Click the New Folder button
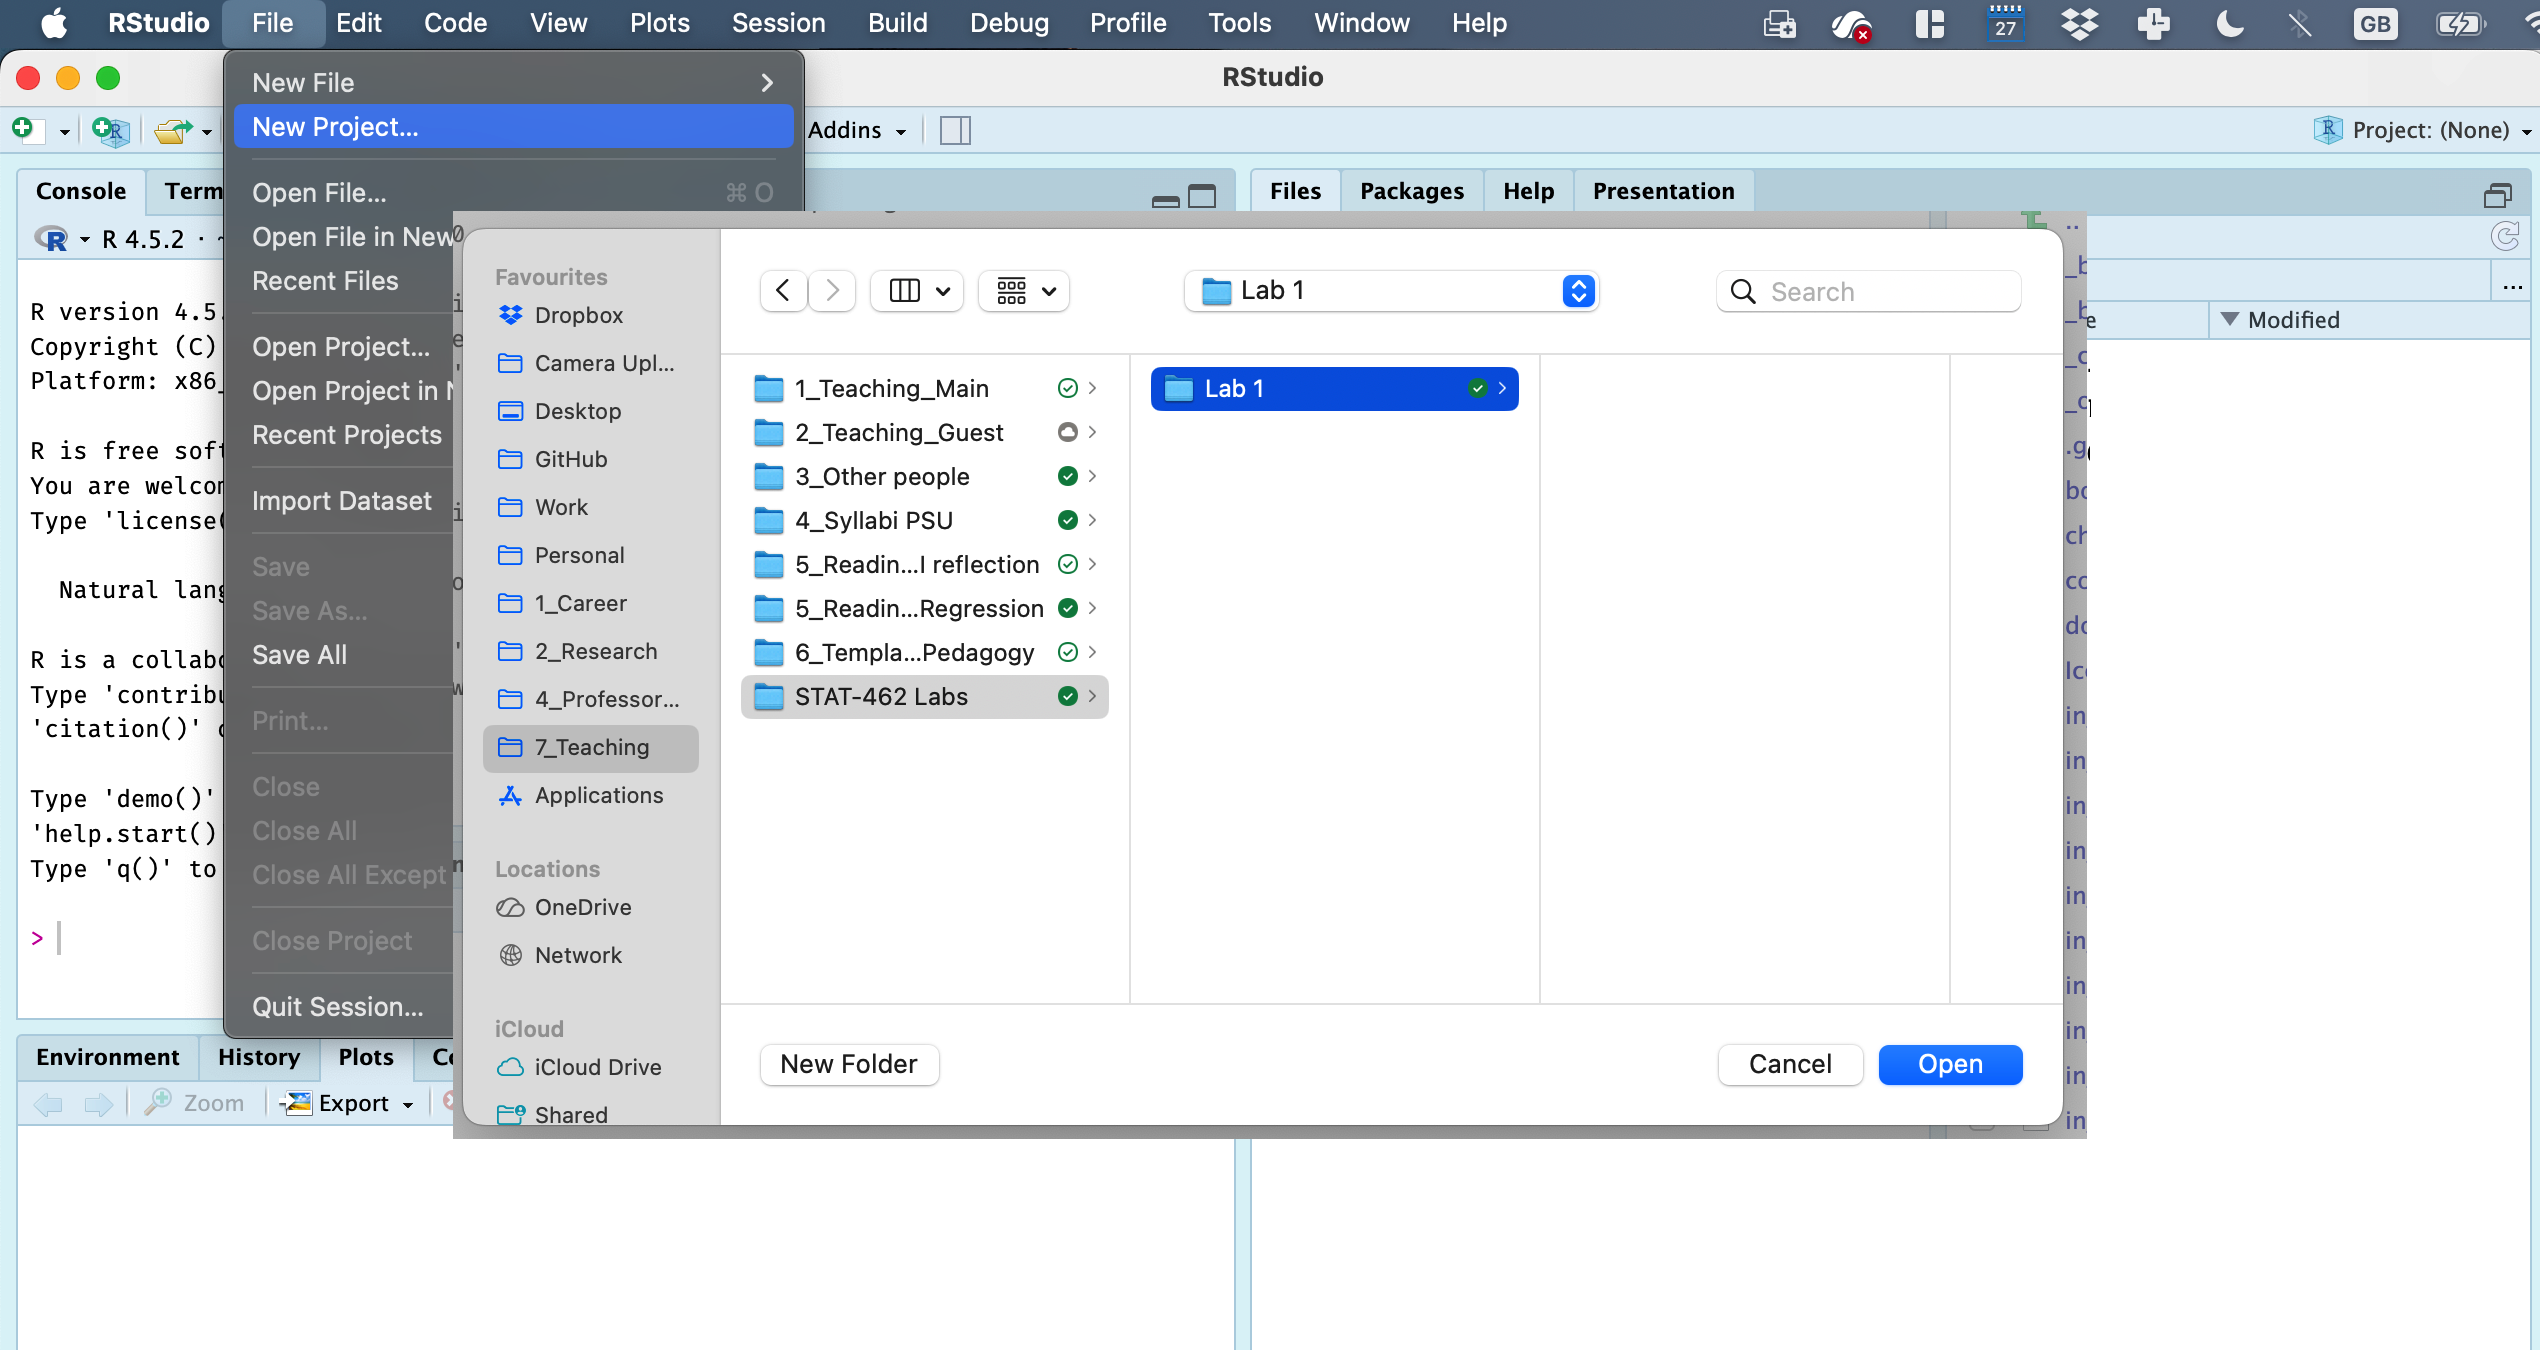The height and width of the screenshot is (1350, 2540). click(849, 1064)
